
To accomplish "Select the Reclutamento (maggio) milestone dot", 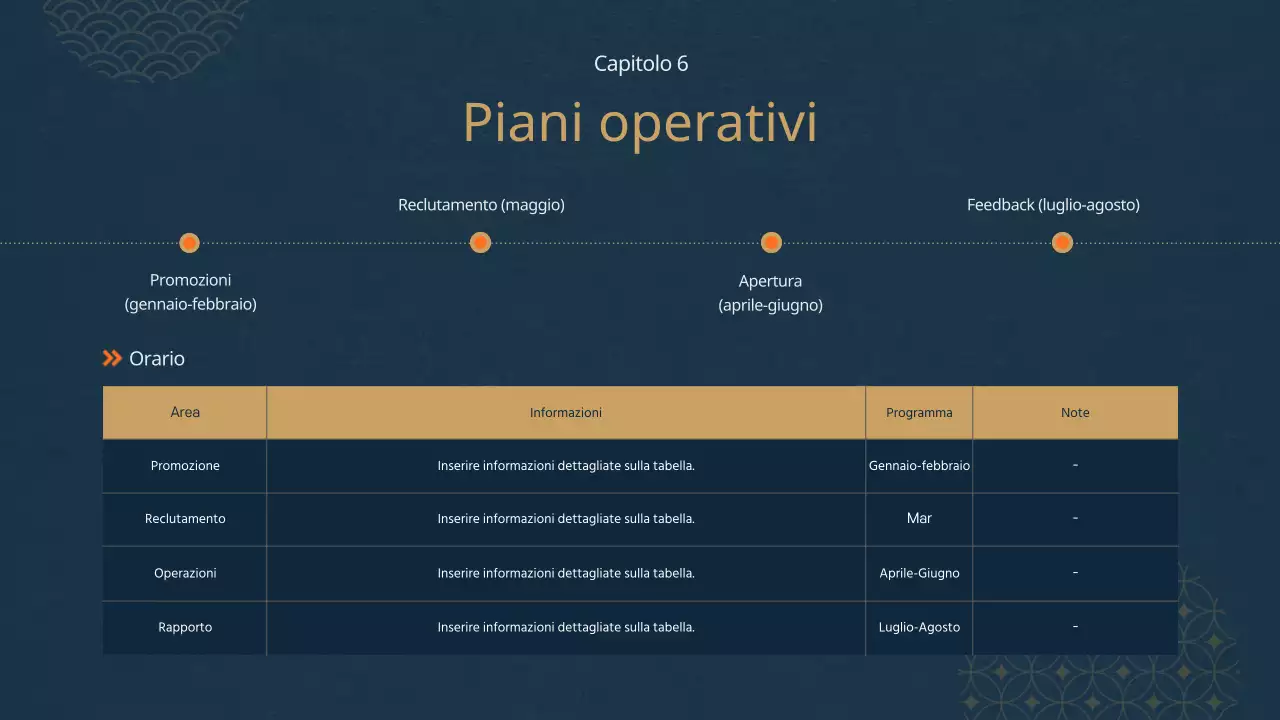I will click(479, 242).
